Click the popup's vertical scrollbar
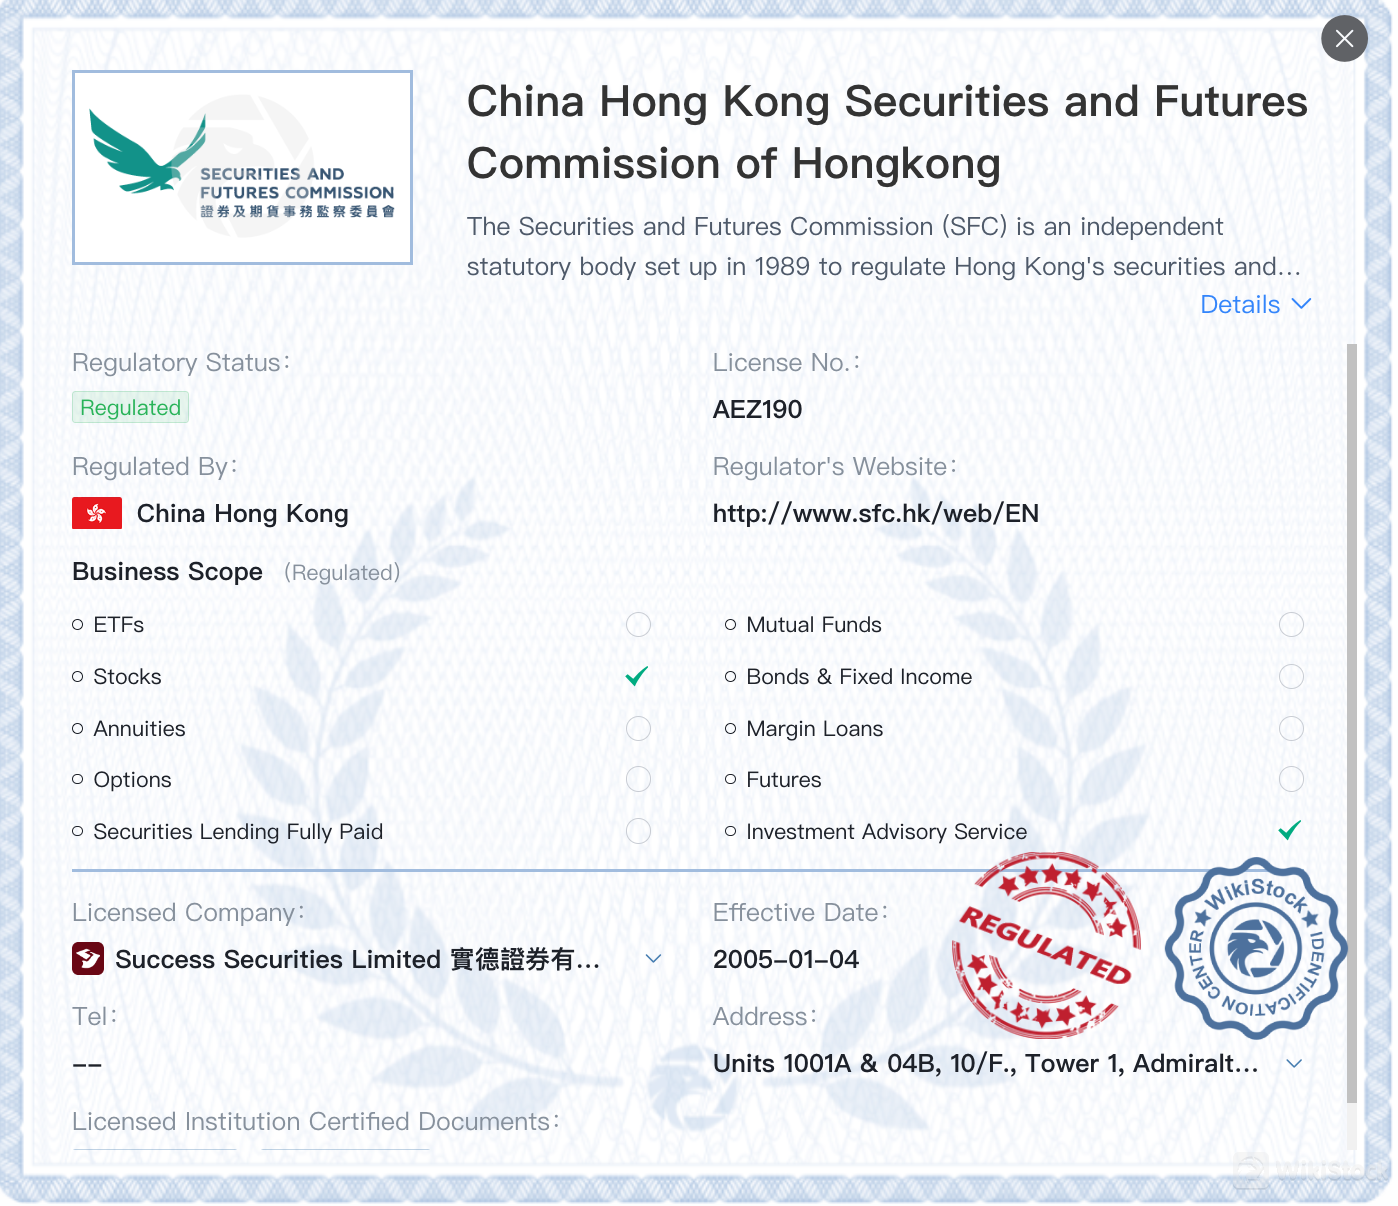This screenshot has height=1206, width=1398. pyautogui.click(x=1352, y=724)
